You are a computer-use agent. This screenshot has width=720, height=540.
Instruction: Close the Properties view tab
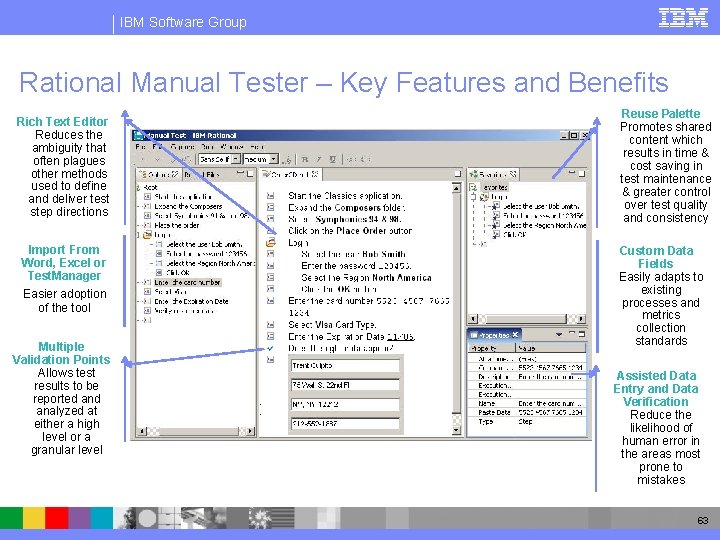tap(515, 335)
